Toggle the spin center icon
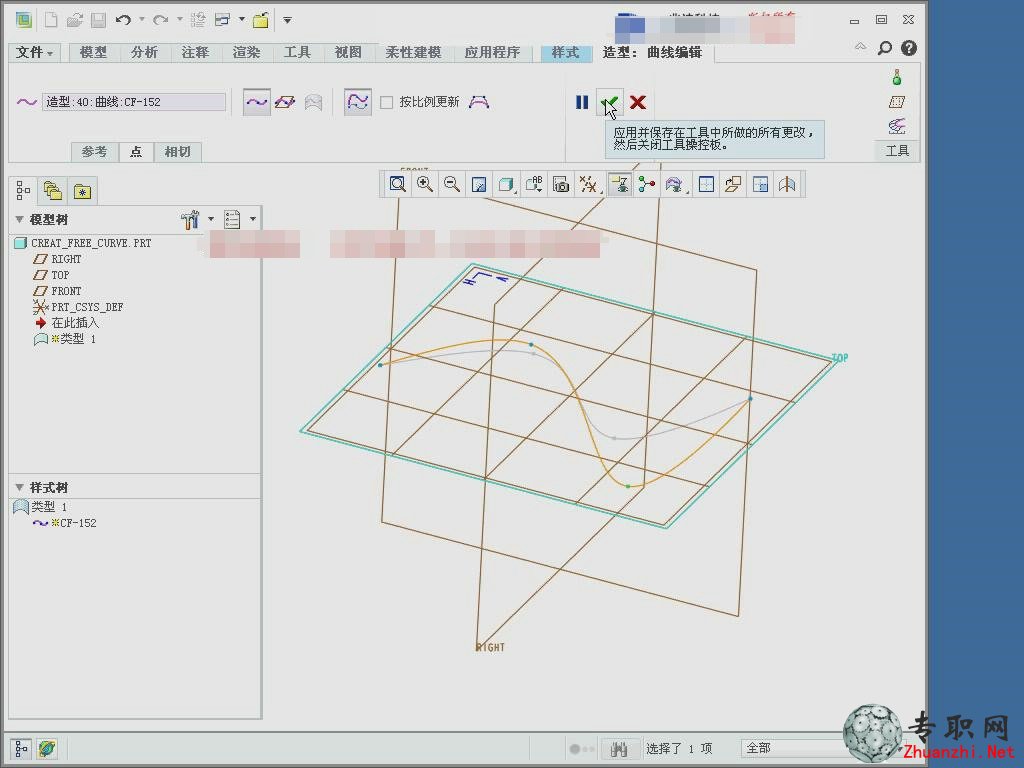Viewport: 1024px width, 768px height. click(647, 185)
